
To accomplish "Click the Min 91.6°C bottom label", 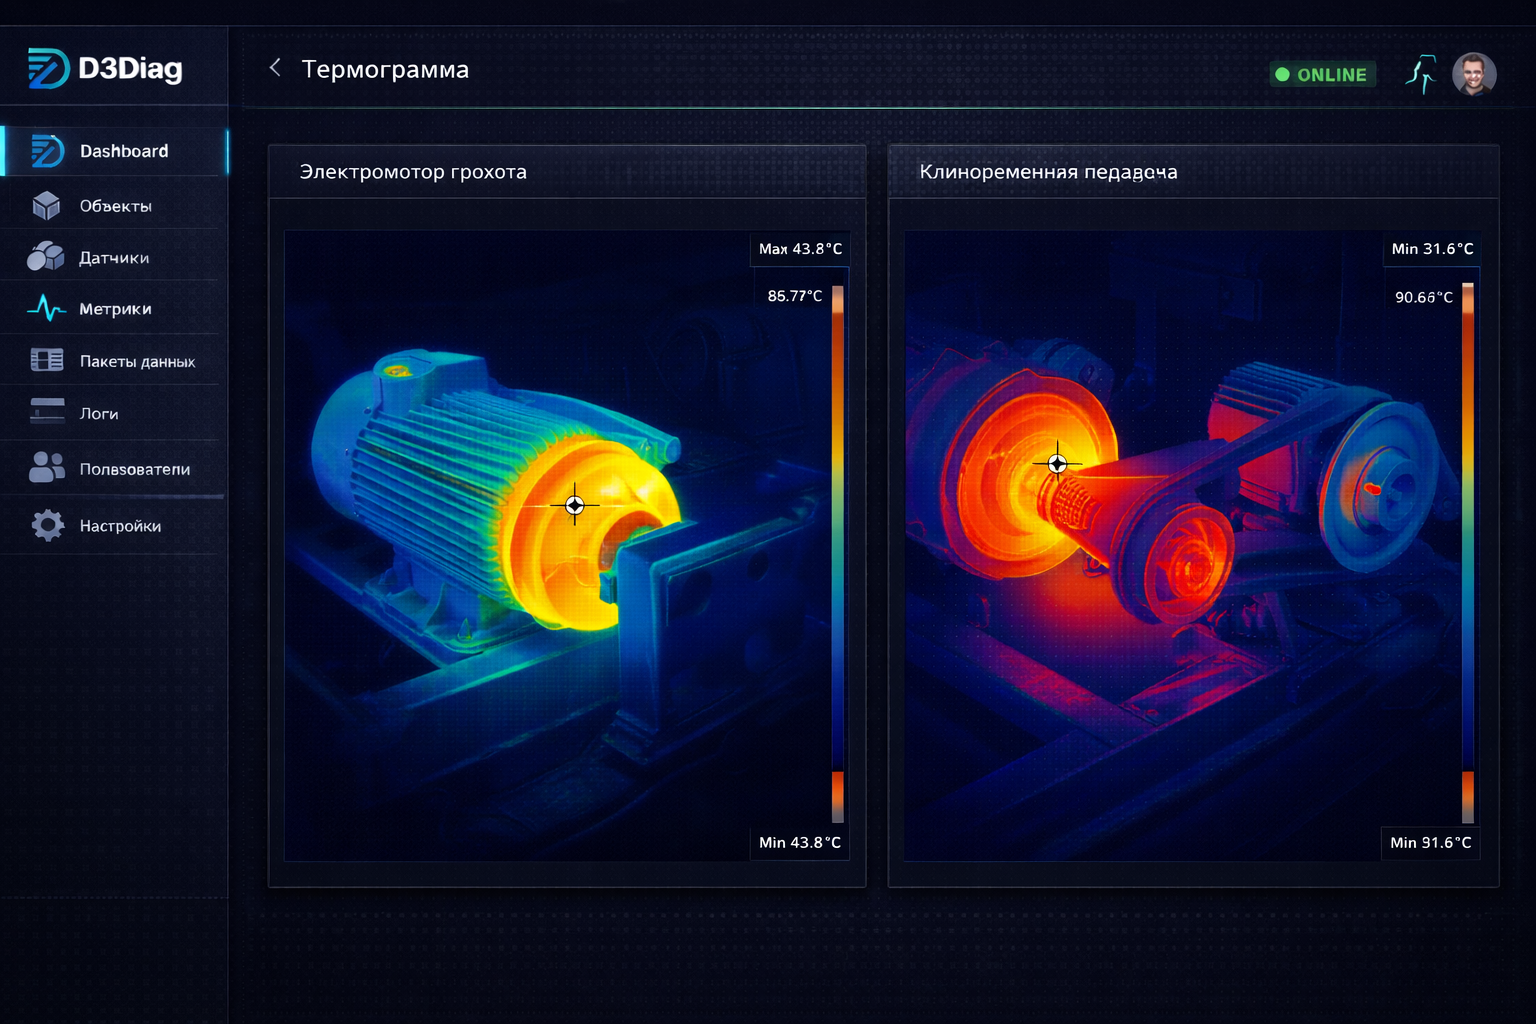I will click(1431, 843).
